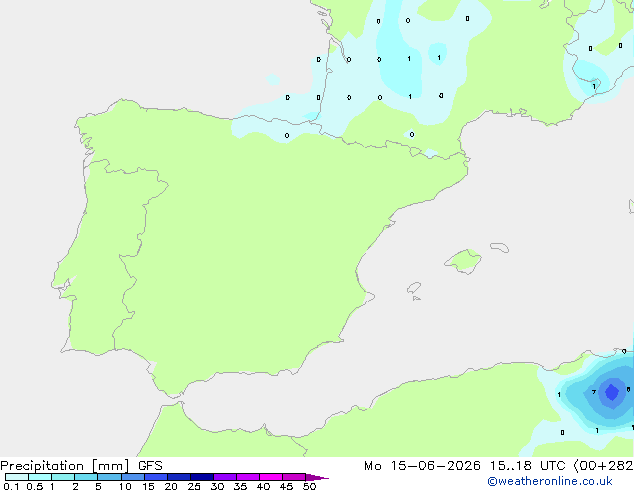
Task: Select the 0.5–1 mm legend color swatch
Action: click(x=40, y=477)
